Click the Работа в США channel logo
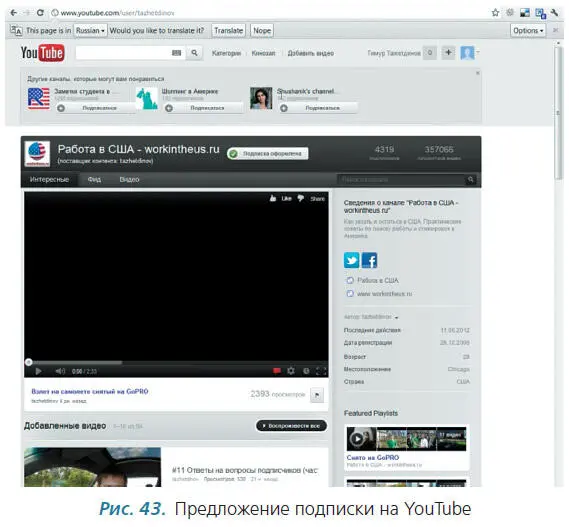Viewport: 569px width, 527px height. 37,154
